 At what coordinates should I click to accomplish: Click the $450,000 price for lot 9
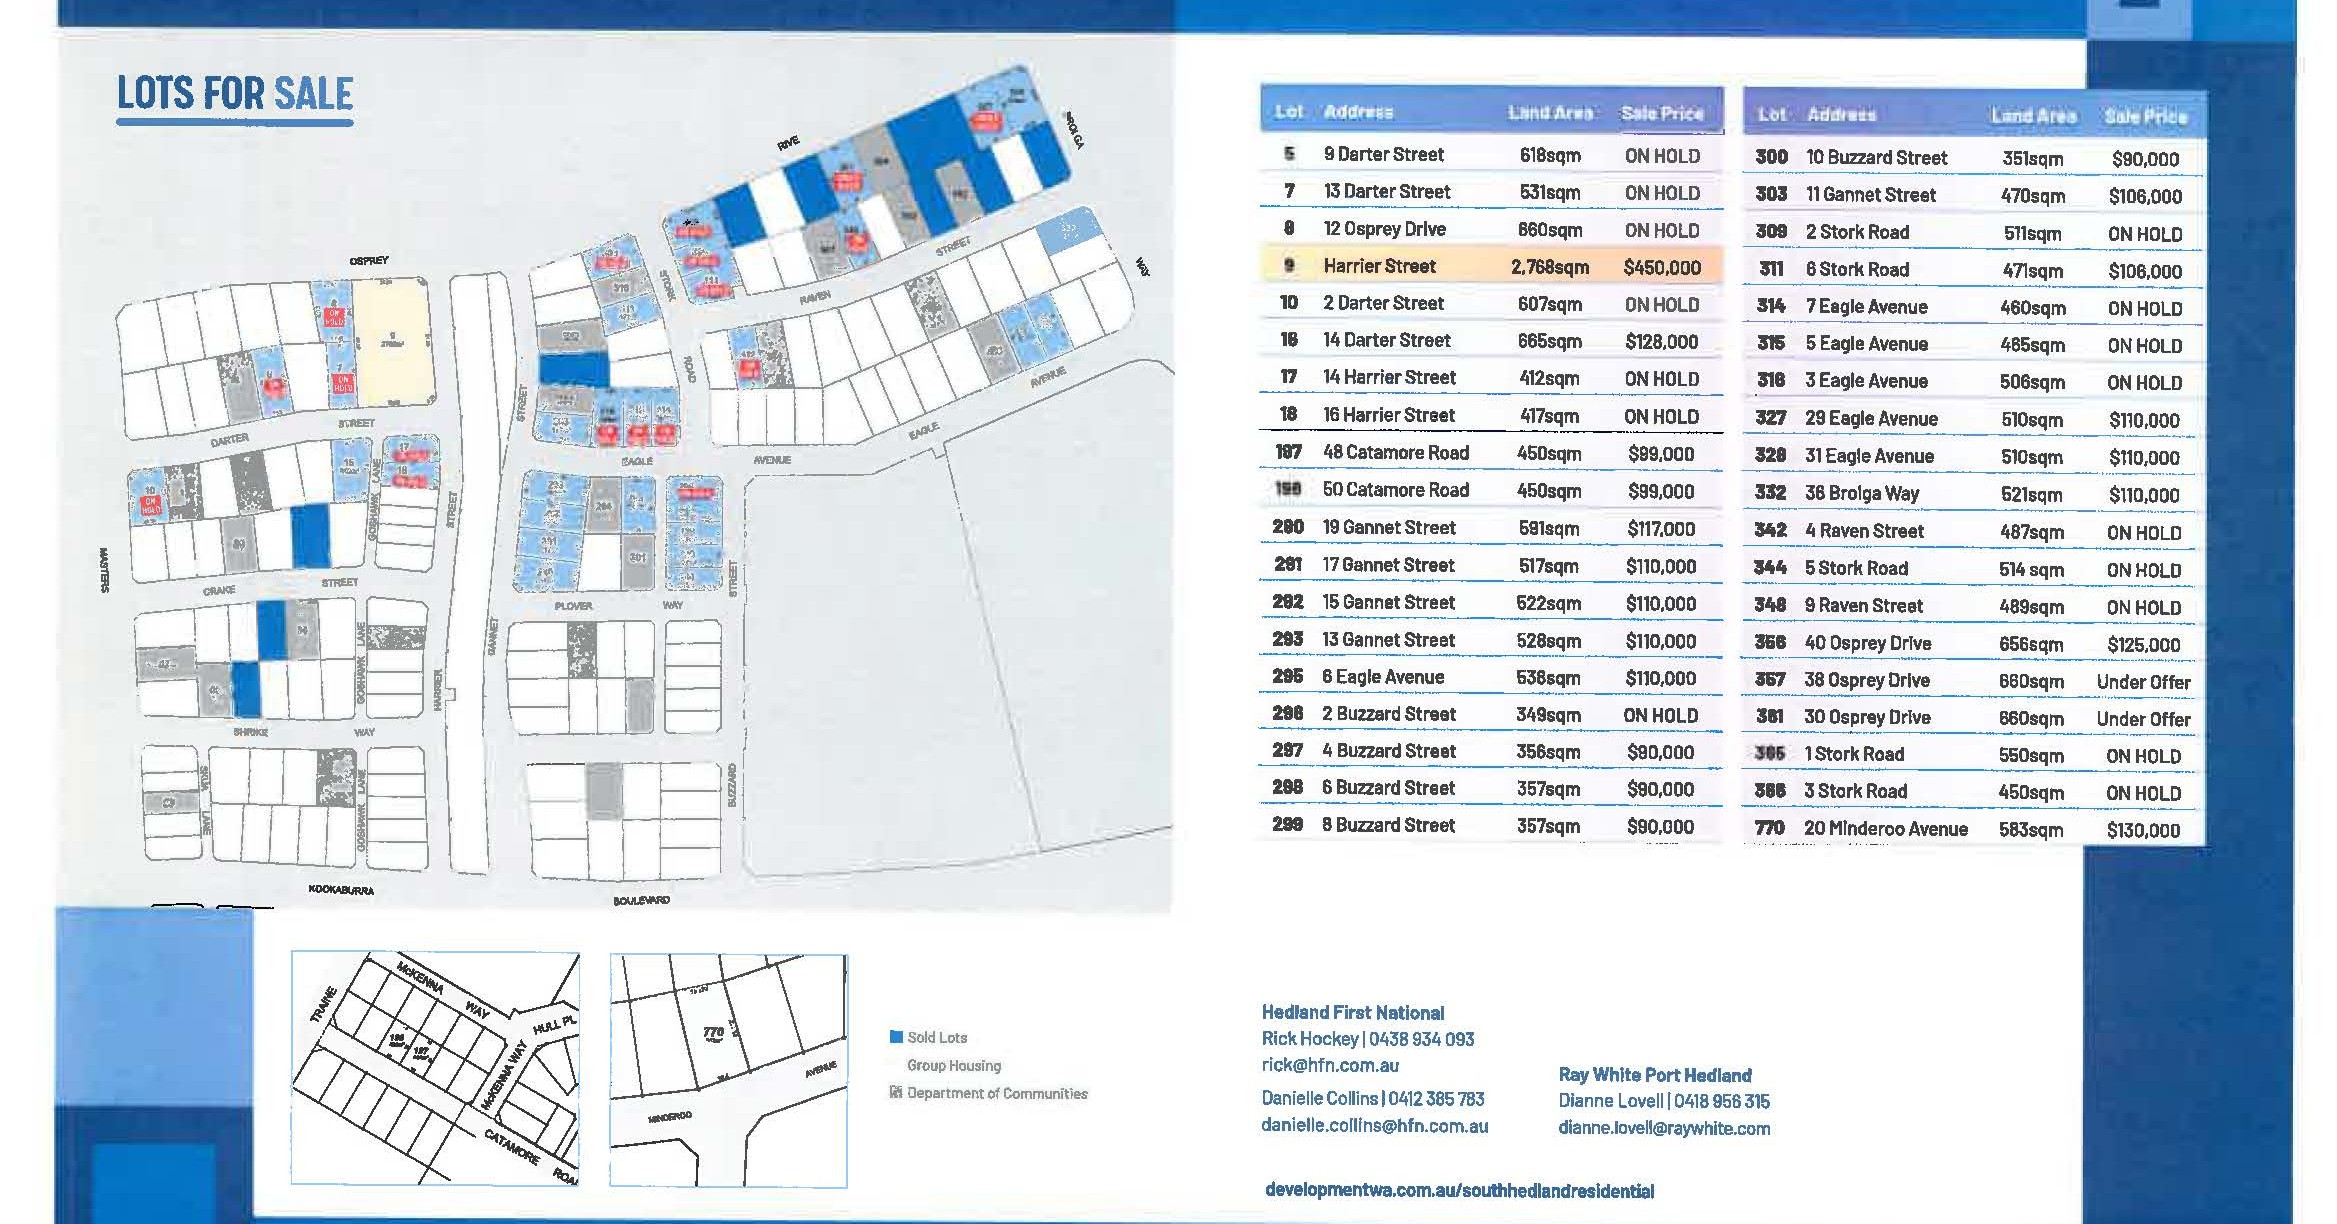point(1661,267)
